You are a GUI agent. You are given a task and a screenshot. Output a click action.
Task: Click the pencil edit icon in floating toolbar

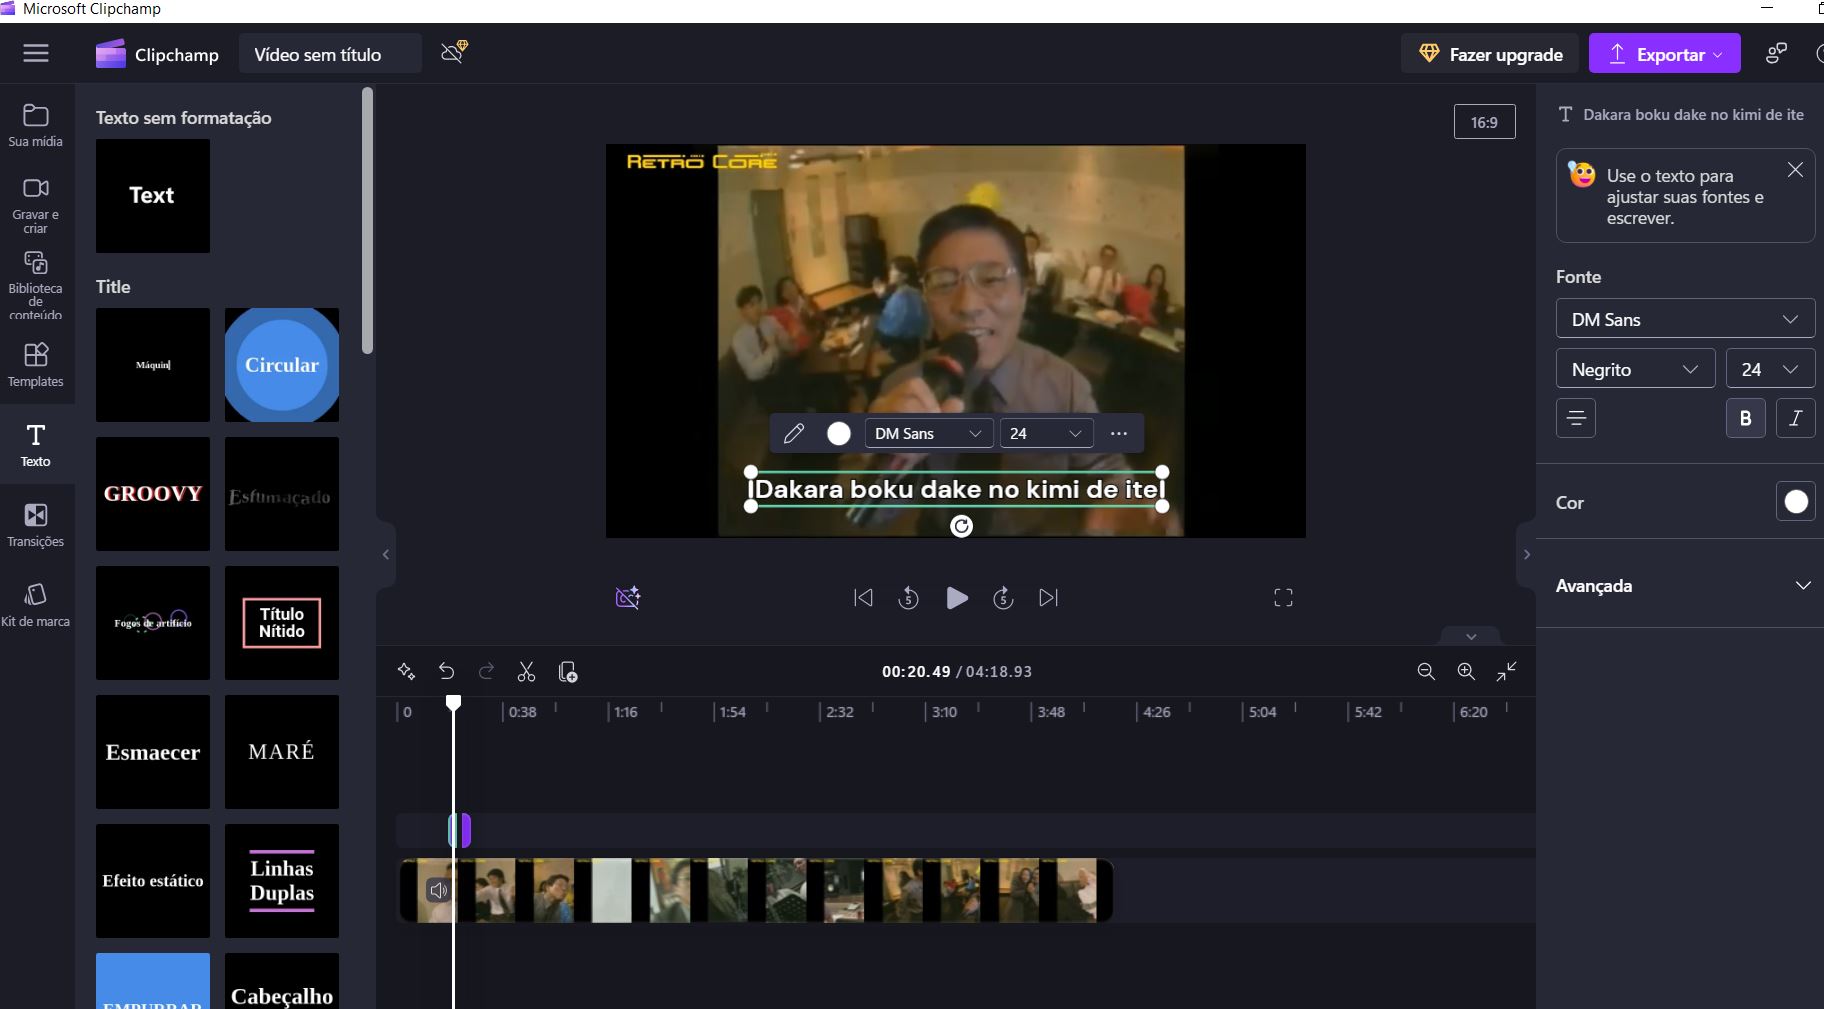coord(794,433)
